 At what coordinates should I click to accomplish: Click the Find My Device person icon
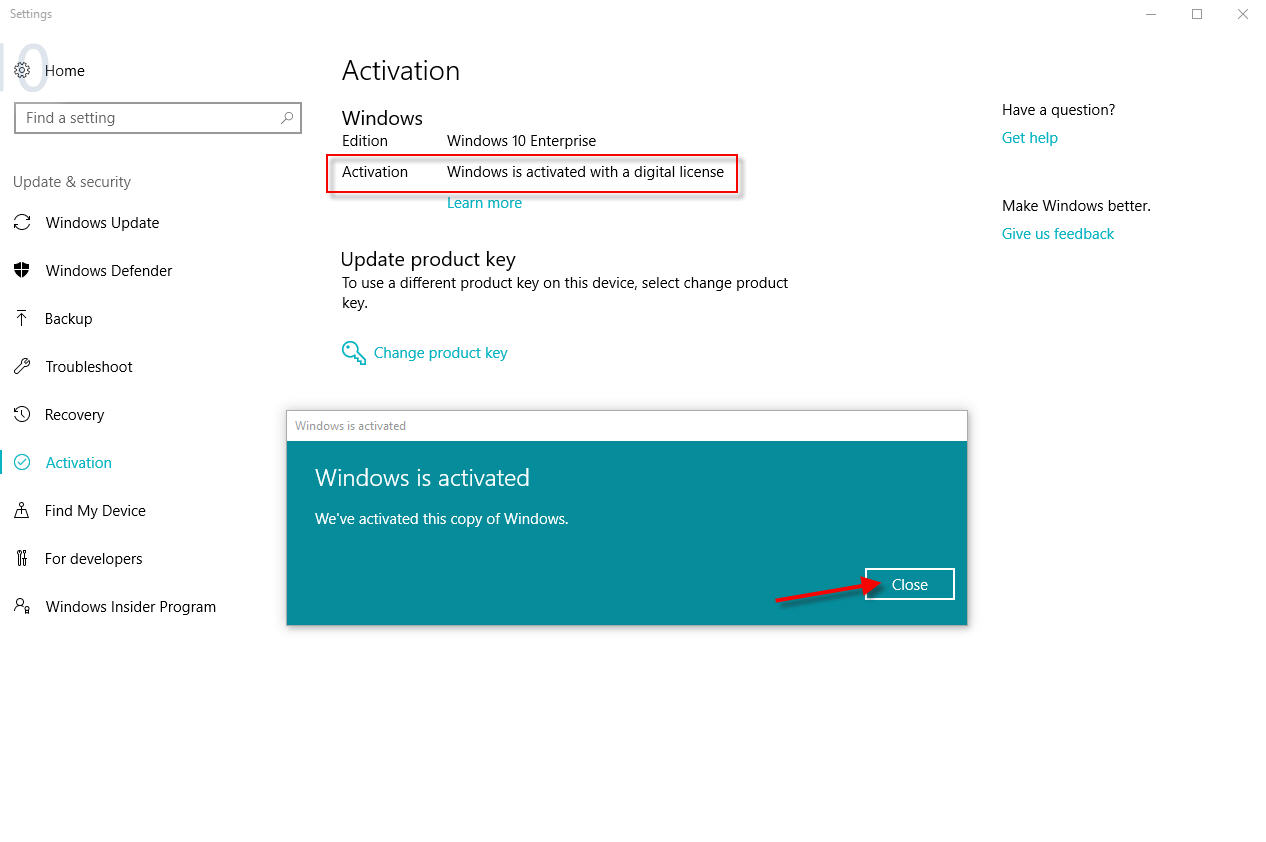point(22,511)
